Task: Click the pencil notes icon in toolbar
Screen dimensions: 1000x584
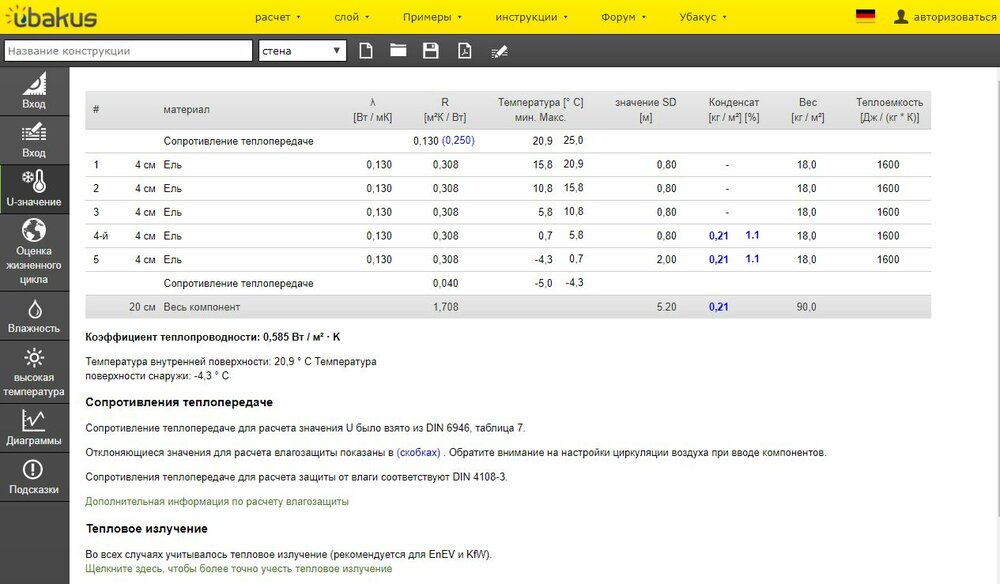Action: pos(499,51)
